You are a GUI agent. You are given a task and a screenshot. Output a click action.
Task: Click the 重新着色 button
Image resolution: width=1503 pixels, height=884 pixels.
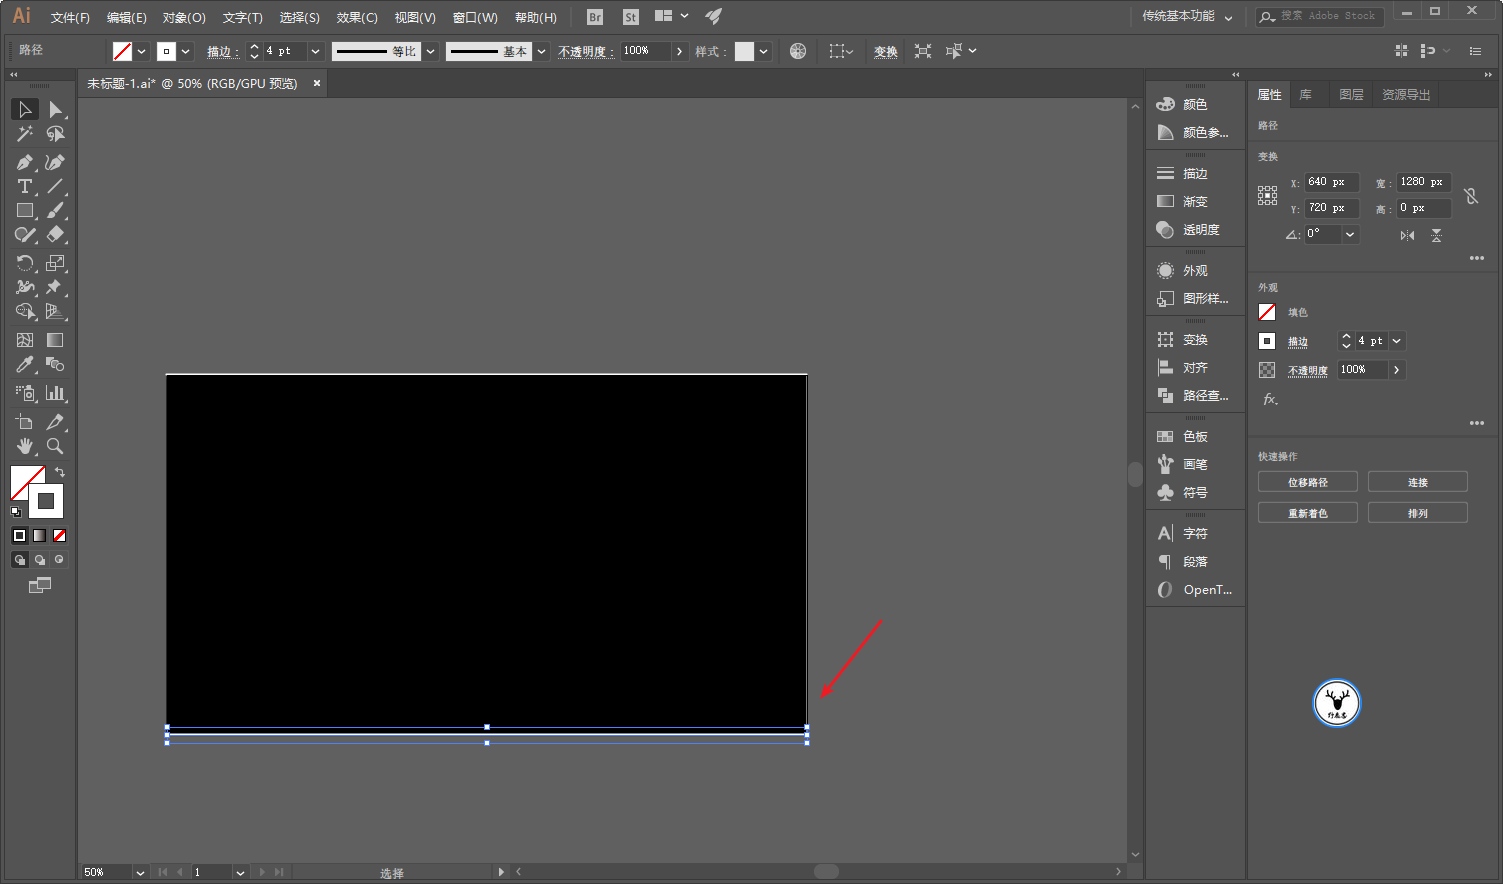[x=1308, y=513]
